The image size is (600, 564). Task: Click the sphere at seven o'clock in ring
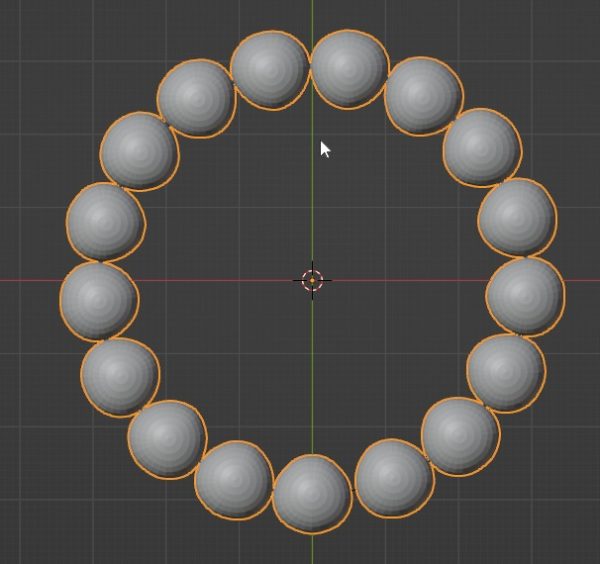click(234, 480)
